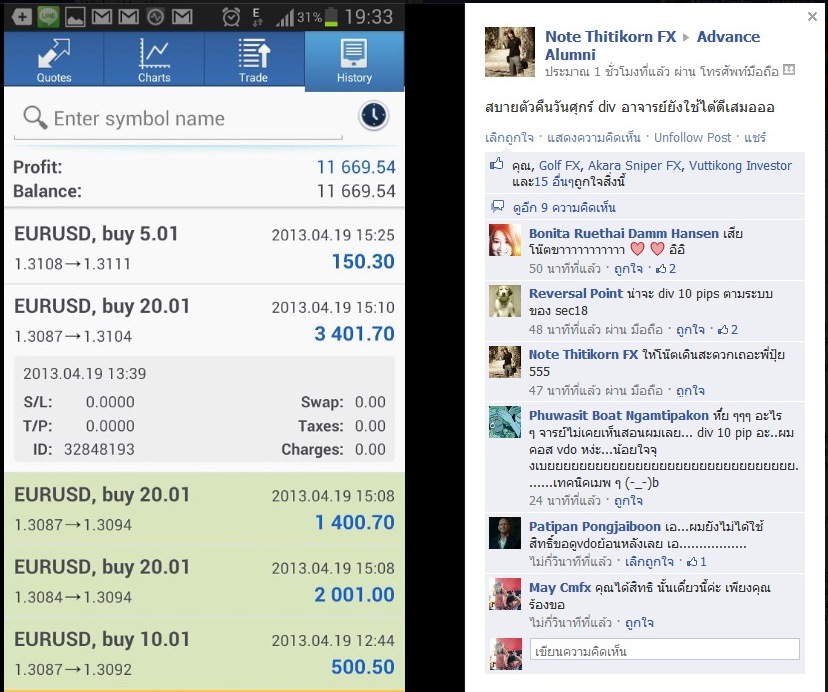This screenshot has height=692, width=828.
Task: Open Reversal Point's profile
Action: [x=576, y=294]
